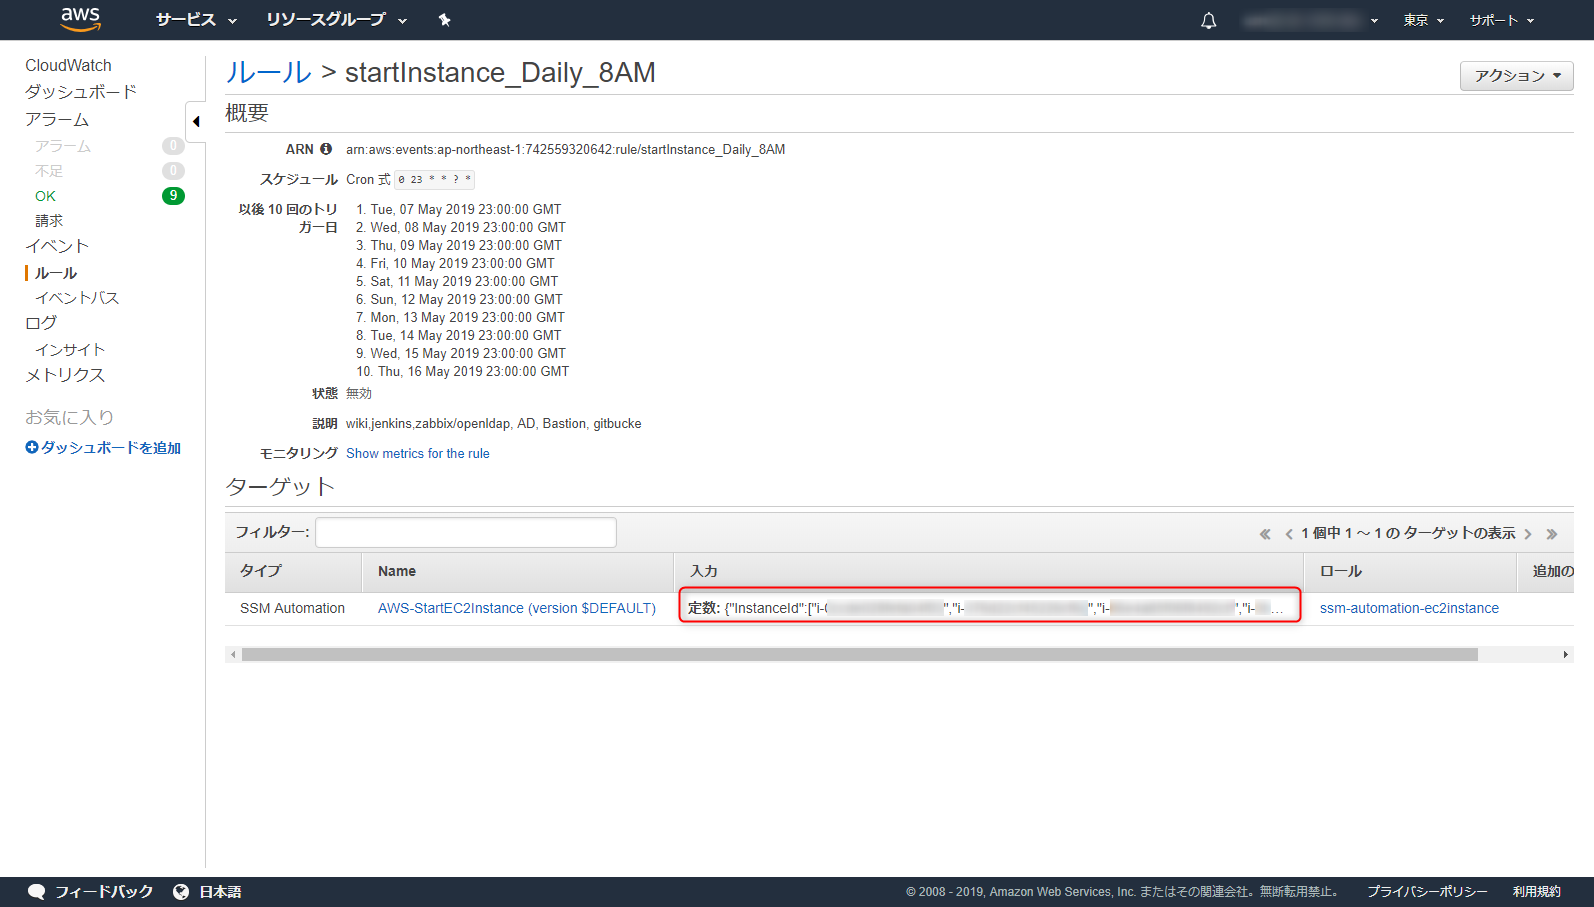
Task: Open ダッシュボード in the sidebar
Action: tap(81, 92)
